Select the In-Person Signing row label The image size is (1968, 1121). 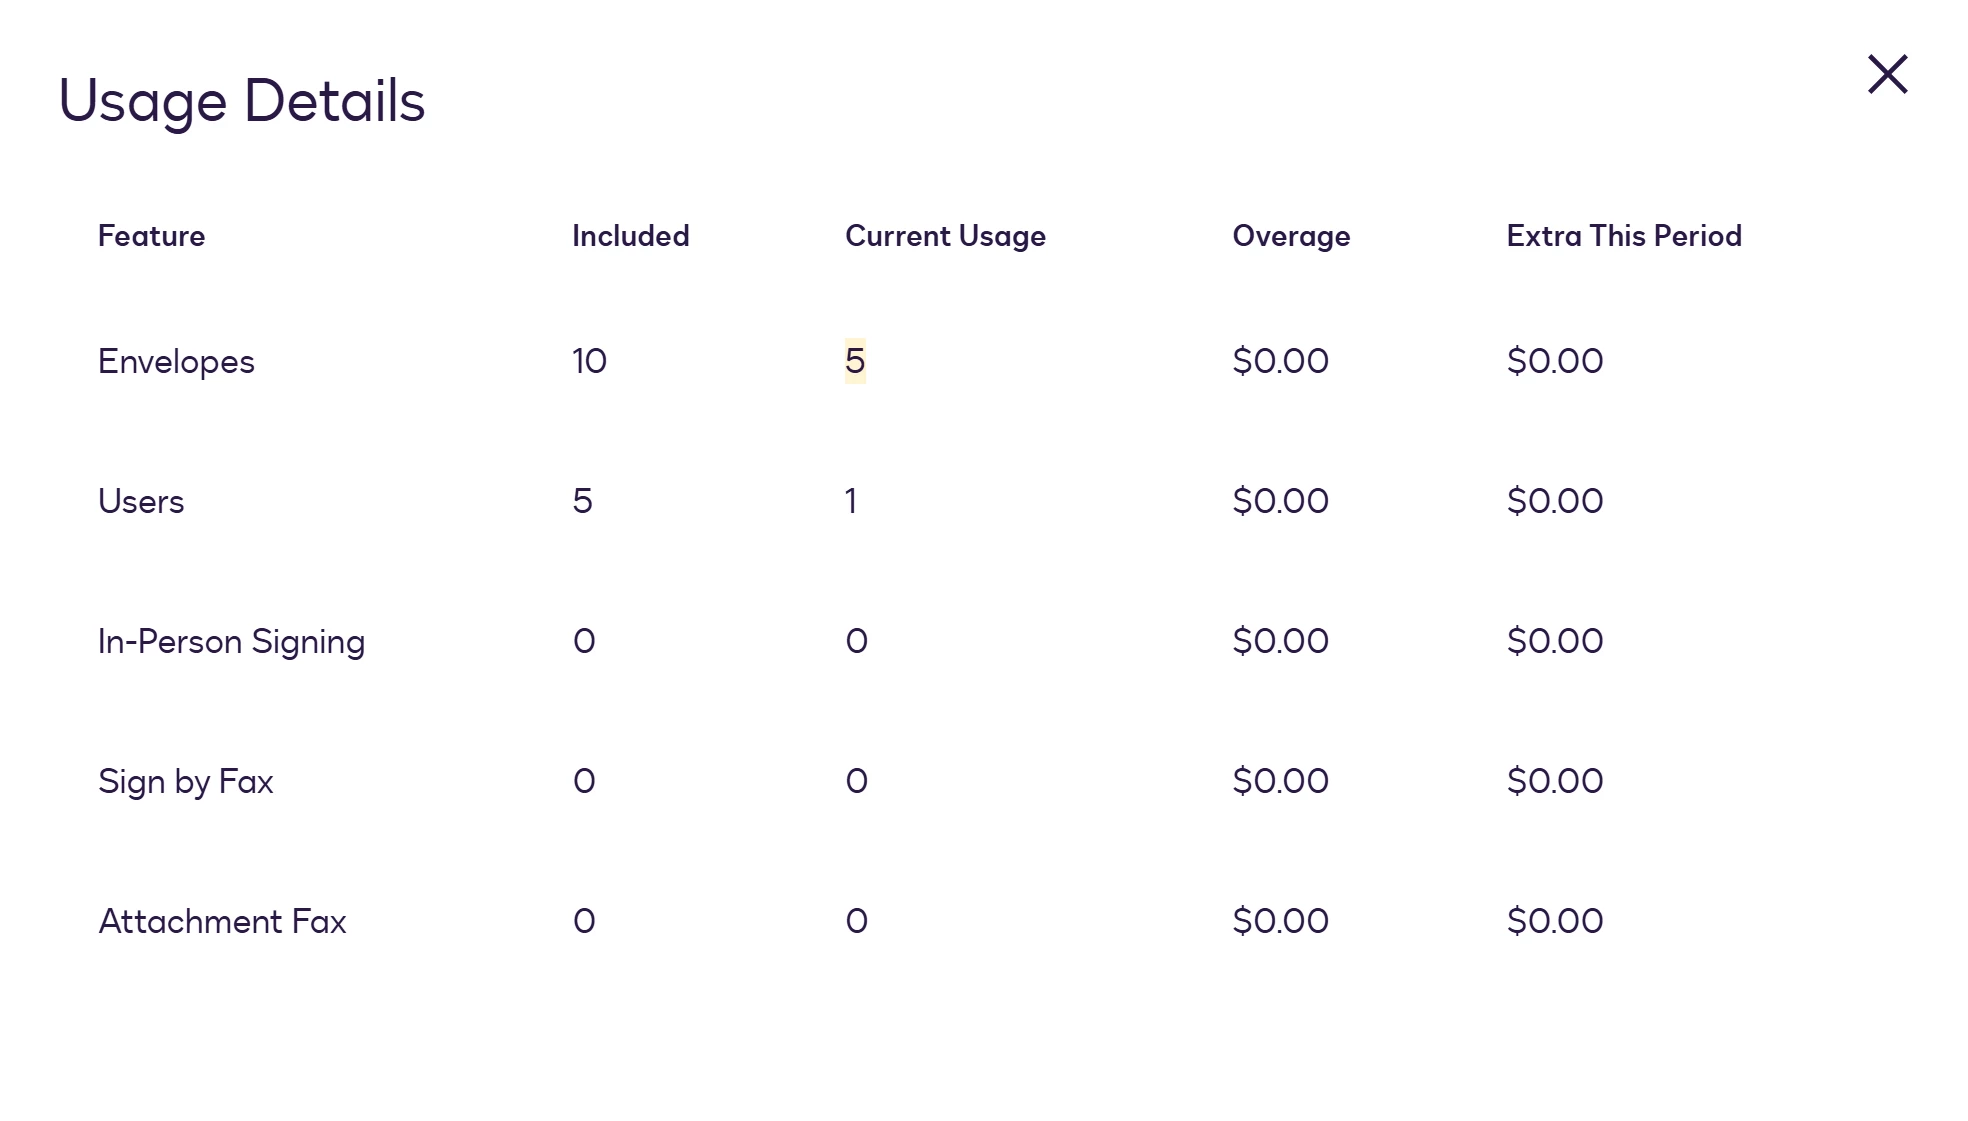(231, 641)
